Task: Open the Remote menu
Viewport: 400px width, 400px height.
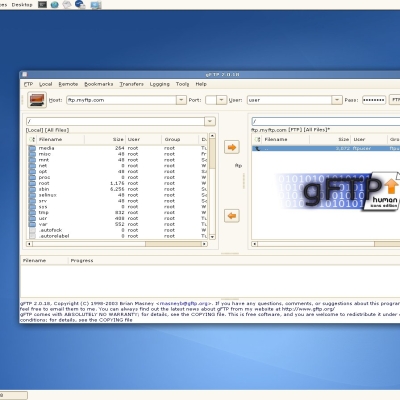Action: click(68, 84)
